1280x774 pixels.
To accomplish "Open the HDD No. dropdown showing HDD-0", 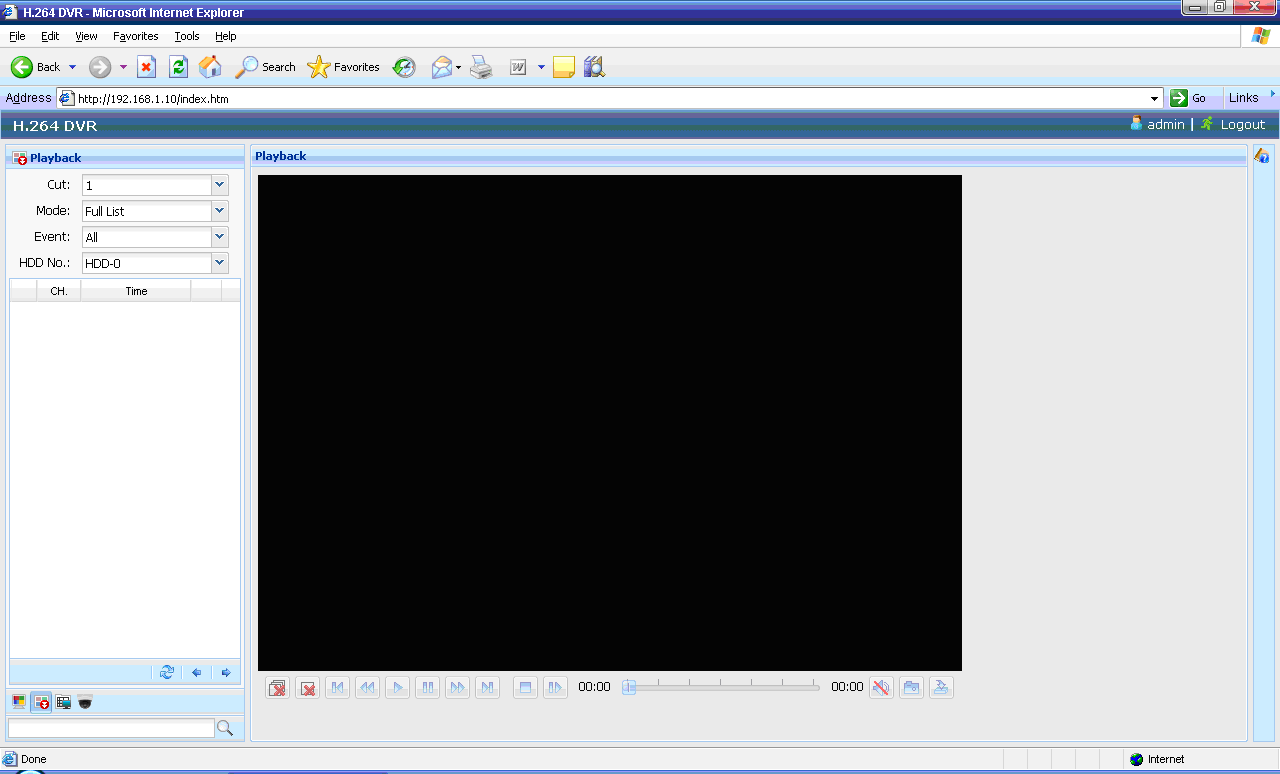I will (x=220, y=263).
